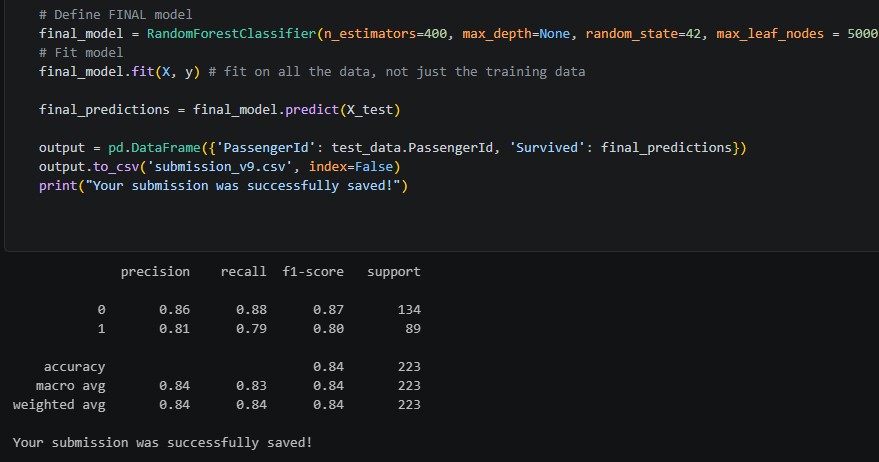Click accuracy row support value 223

click(409, 367)
